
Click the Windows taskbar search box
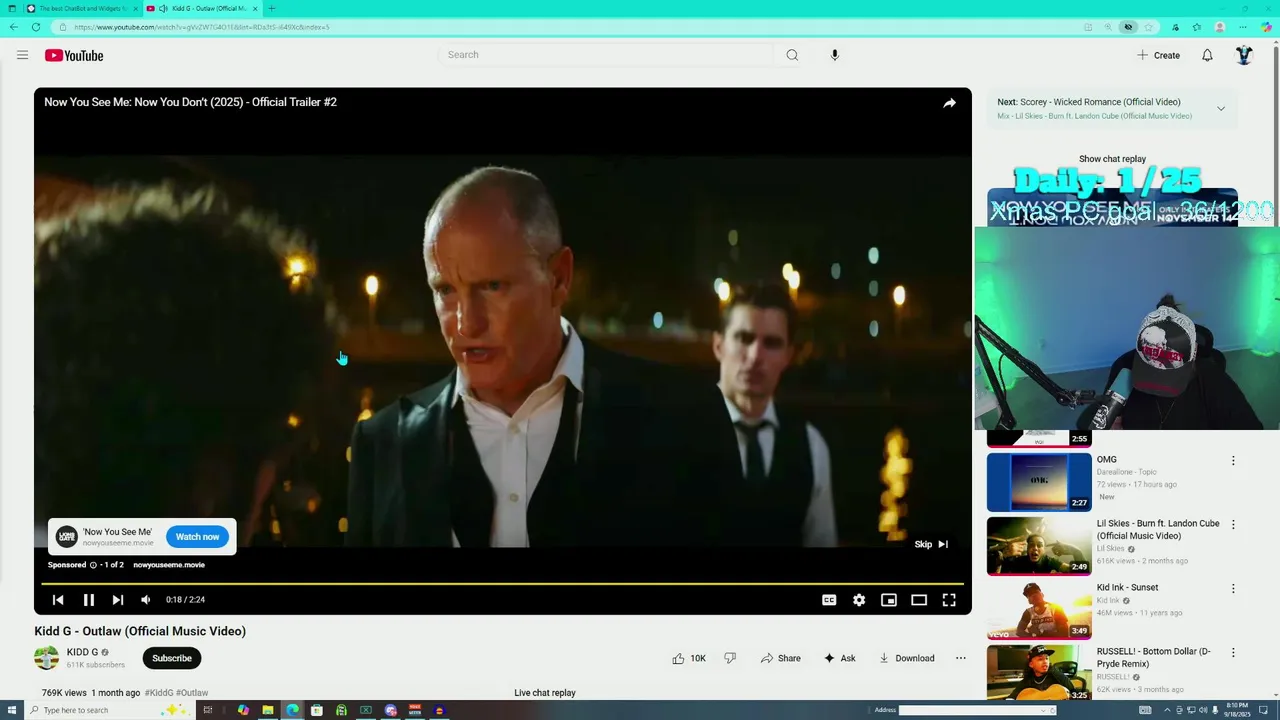point(108,710)
